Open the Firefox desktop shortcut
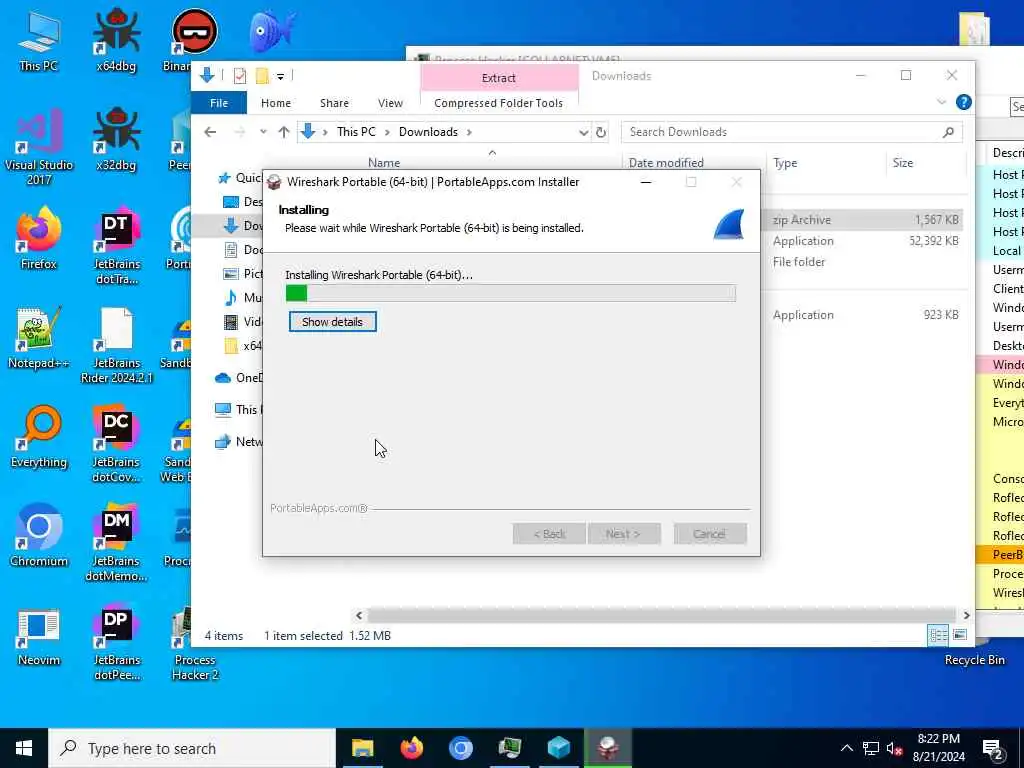 click(x=39, y=238)
